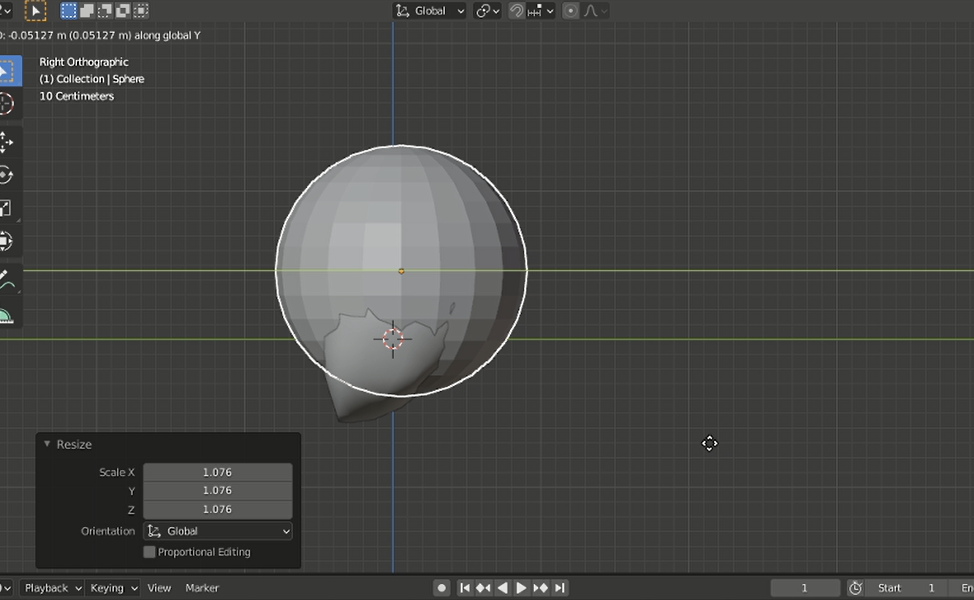
Task: Set selection mode to invert selection
Action: (x=123, y=11)
